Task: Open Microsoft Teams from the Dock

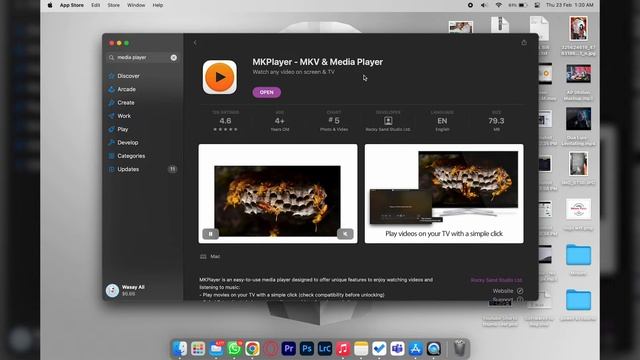Action: coord(397,349)
